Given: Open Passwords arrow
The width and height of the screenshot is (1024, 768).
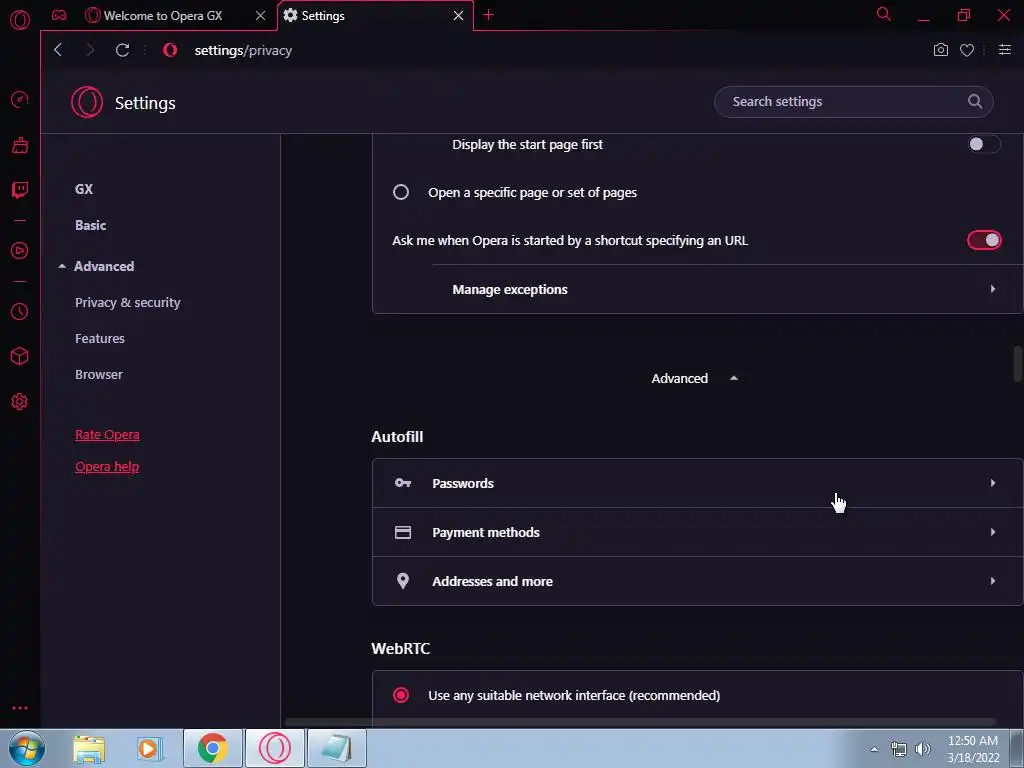Looking at the screenshot, I should [x=993, y=483].
